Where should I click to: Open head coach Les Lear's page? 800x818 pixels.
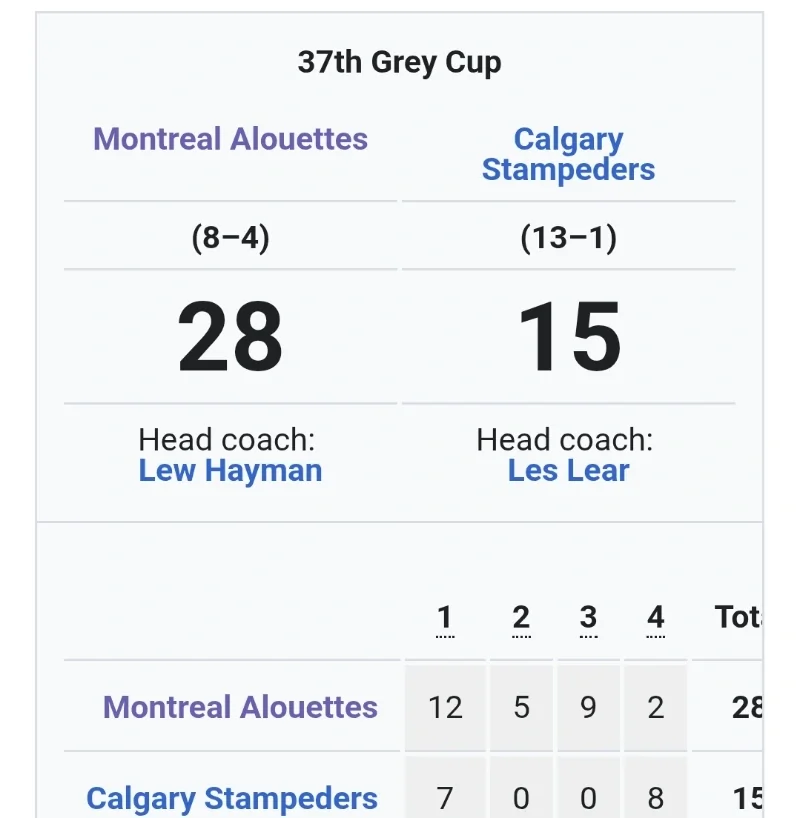[568, 471]
